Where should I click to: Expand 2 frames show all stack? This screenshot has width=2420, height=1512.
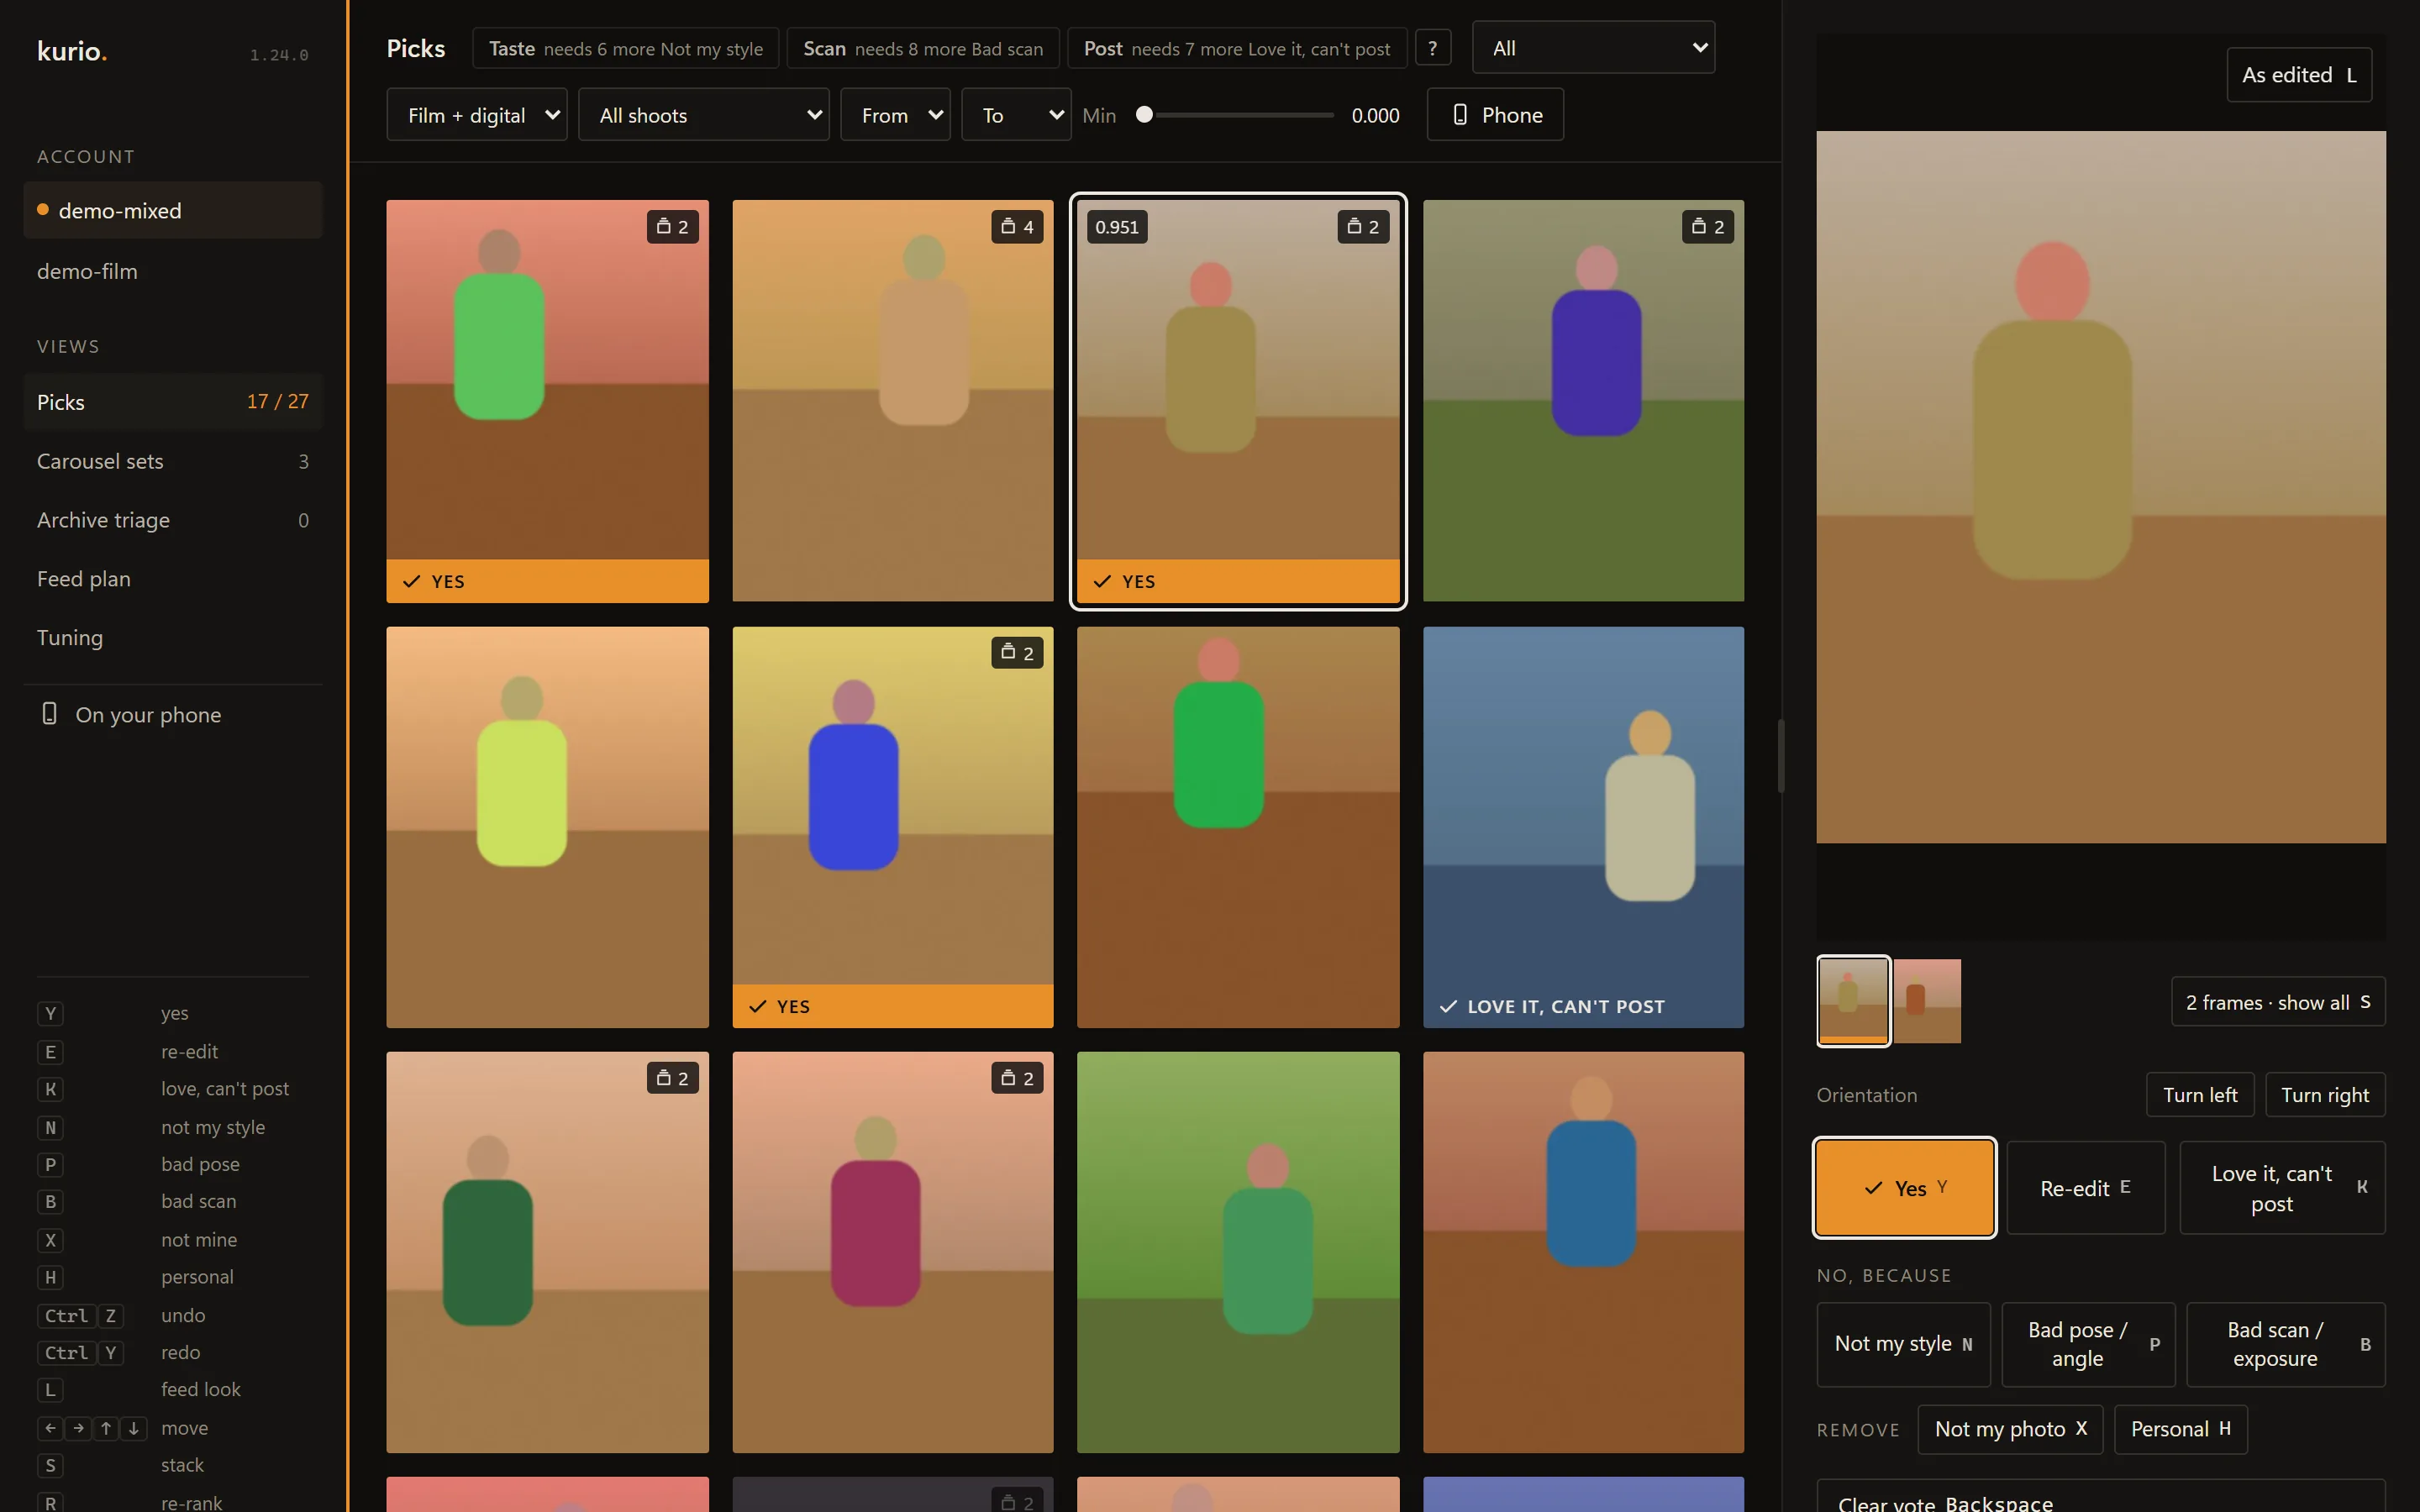click(2277, 1002)
